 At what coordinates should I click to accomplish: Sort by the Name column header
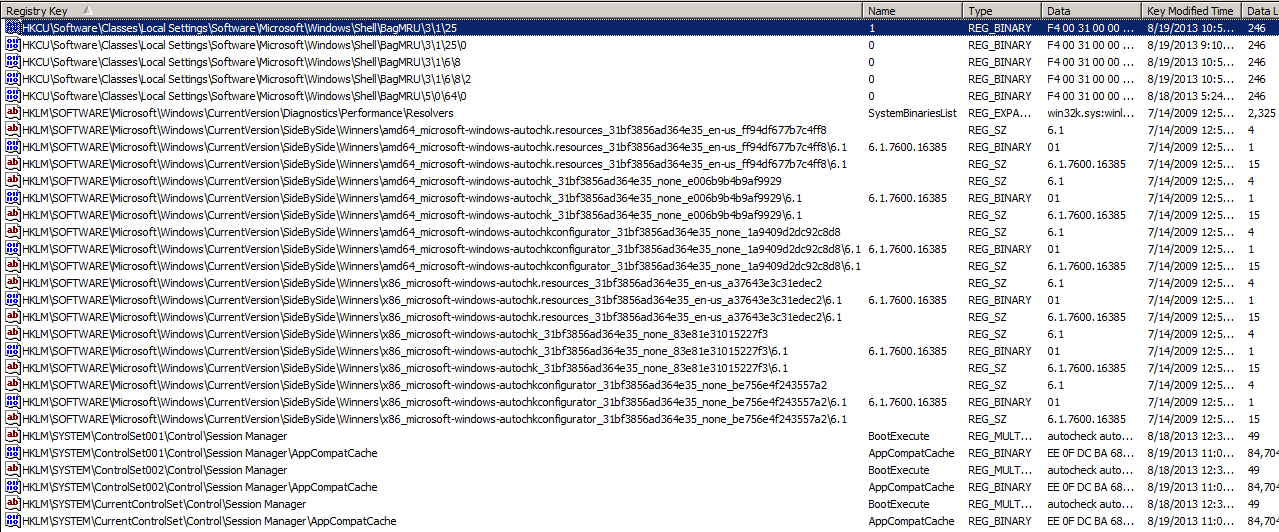click(x=913, y=10)
